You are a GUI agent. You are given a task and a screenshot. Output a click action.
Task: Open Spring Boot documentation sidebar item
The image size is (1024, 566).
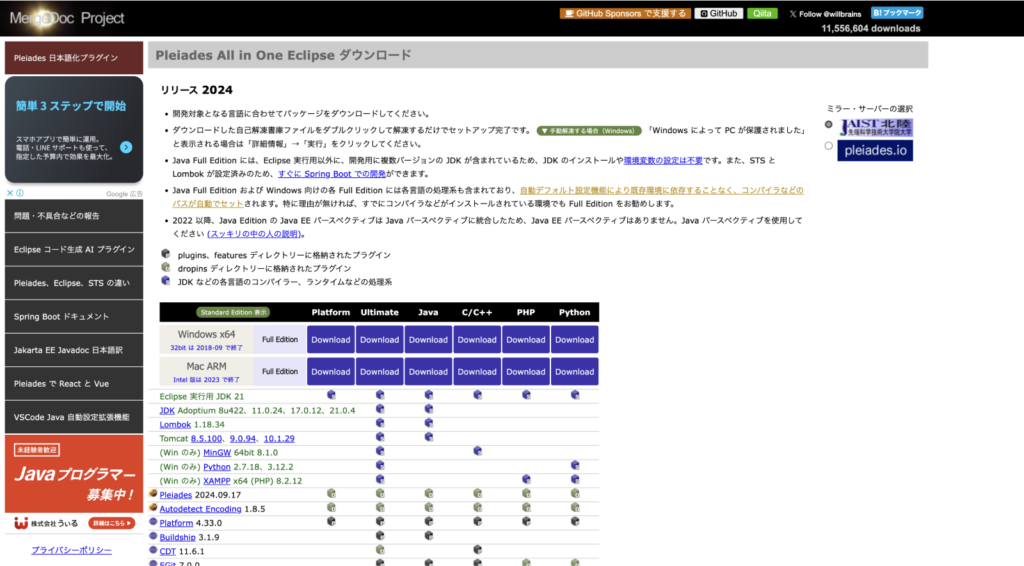73,316
